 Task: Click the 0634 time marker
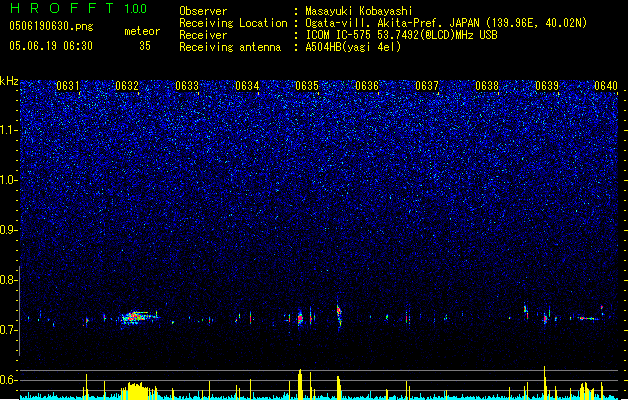tap(247, 86)
